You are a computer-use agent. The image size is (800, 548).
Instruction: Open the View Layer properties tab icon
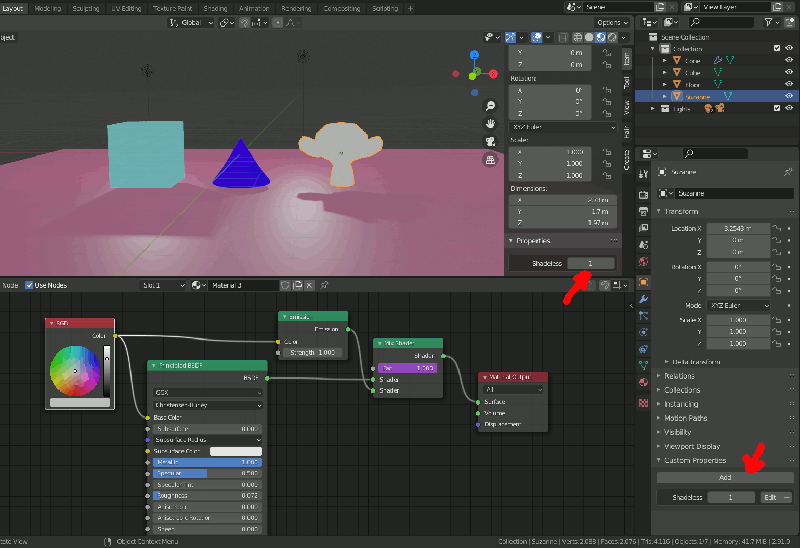(643, 228)
